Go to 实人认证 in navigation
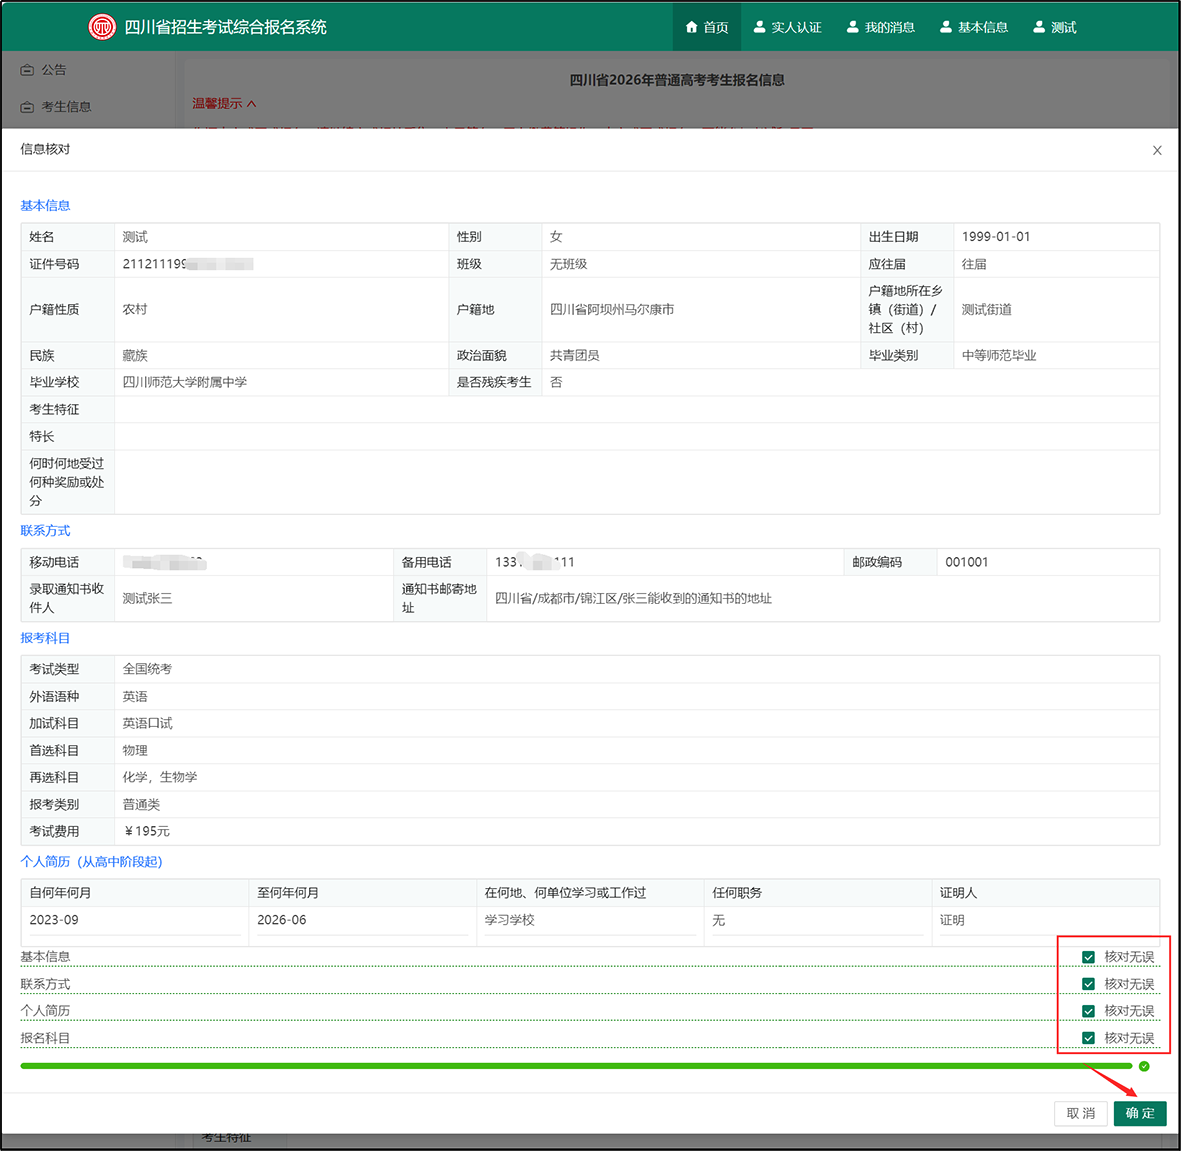 pyautogui.click(x=787, y=27)
